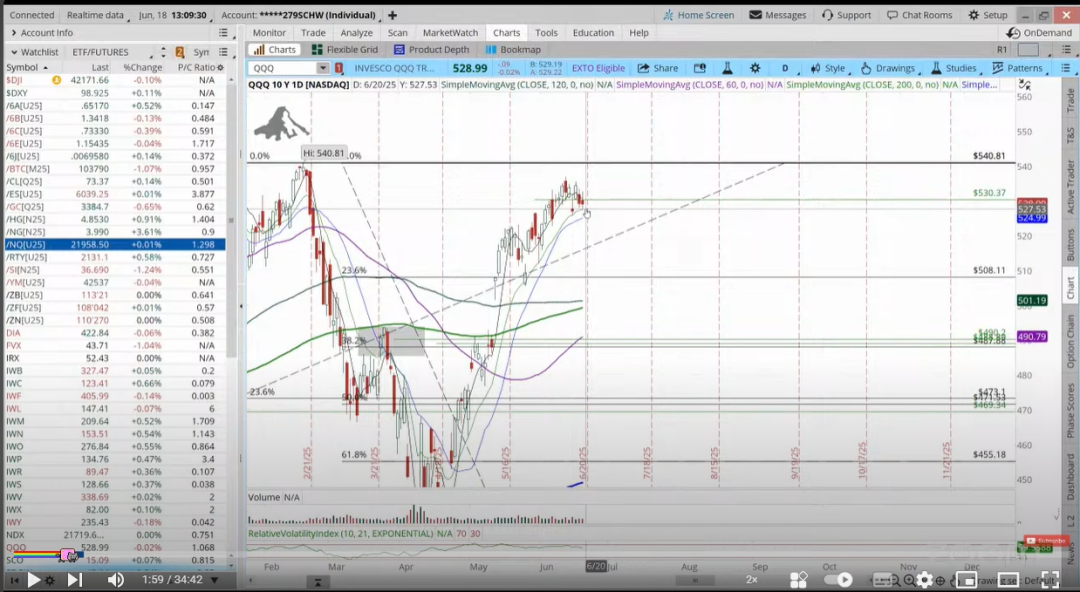Click the red symbol link number 1
This screenshot has height=592, width=1080.
pyautogui.click(x=339, y=68)
